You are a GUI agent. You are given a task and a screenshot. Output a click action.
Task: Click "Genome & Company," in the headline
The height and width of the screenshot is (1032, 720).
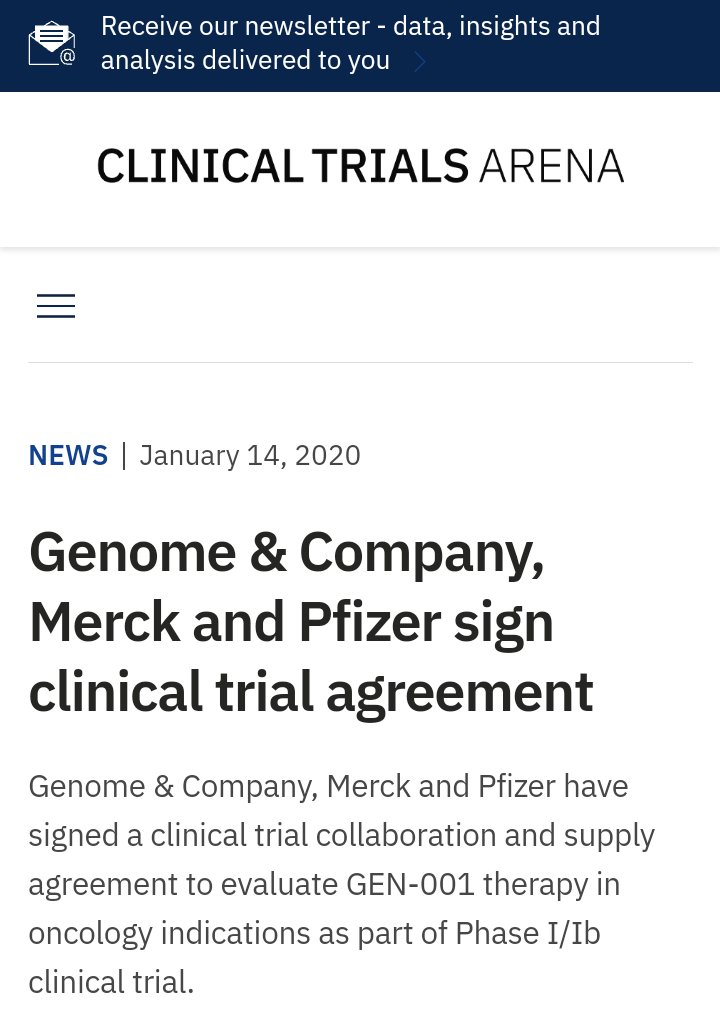pos(286,552)
